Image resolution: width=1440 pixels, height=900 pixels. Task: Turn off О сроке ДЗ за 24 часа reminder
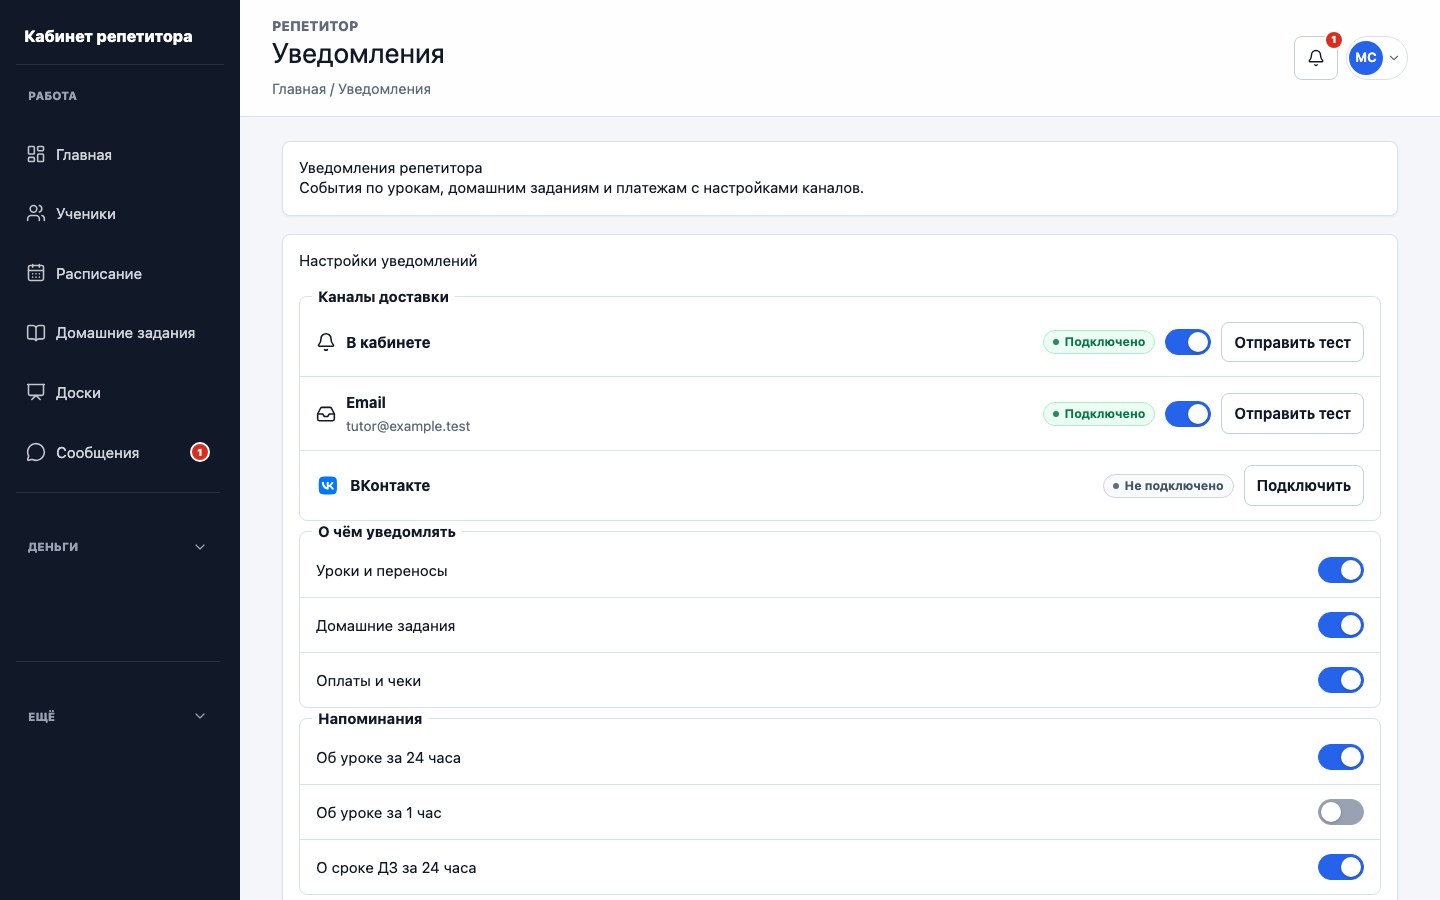click(x=1341, y=867)
